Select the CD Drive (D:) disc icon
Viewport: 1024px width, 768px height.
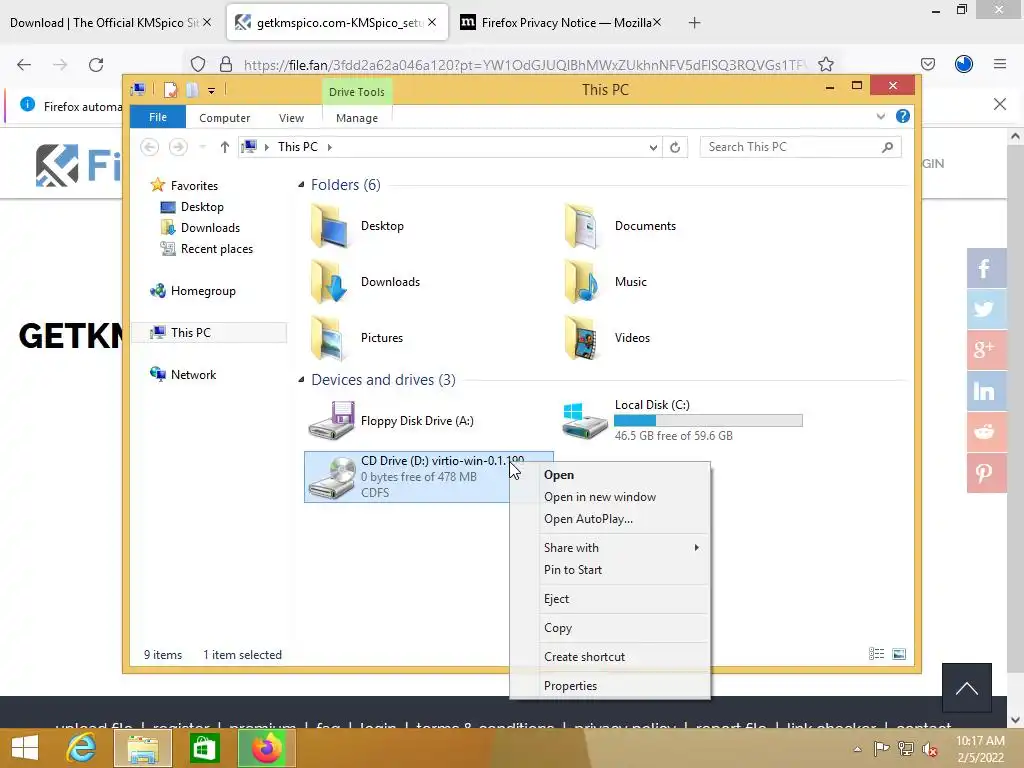[332, 477]
